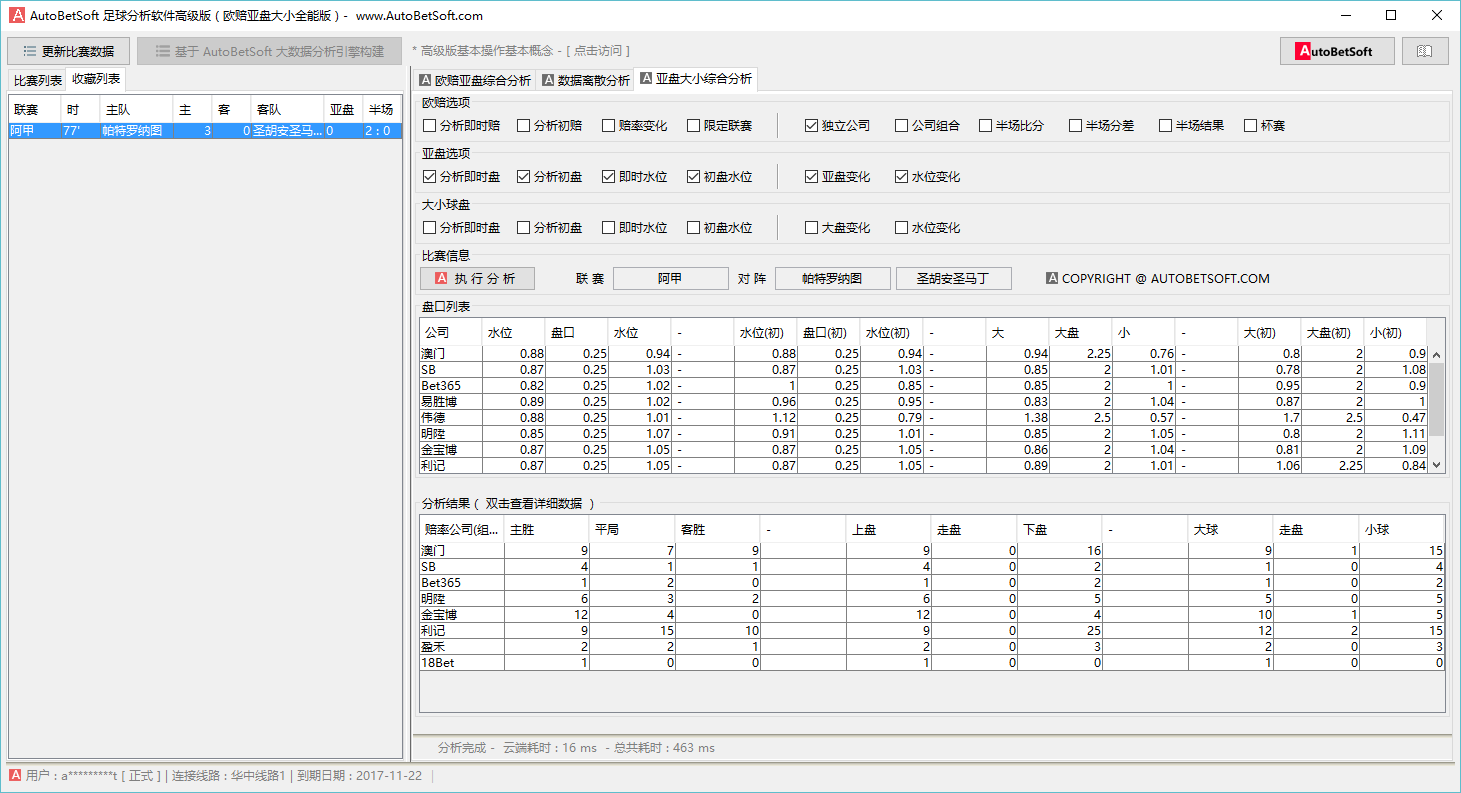Select 澳门 row in 盘口列表
Viewport: 1461px width, 793px height.
[923, 354]
